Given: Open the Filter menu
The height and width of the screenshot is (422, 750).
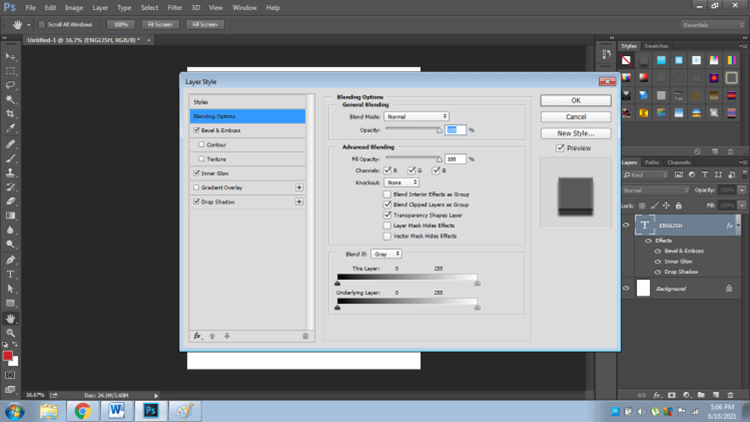Looking at the screenshot, I should [x=175, y=7].
